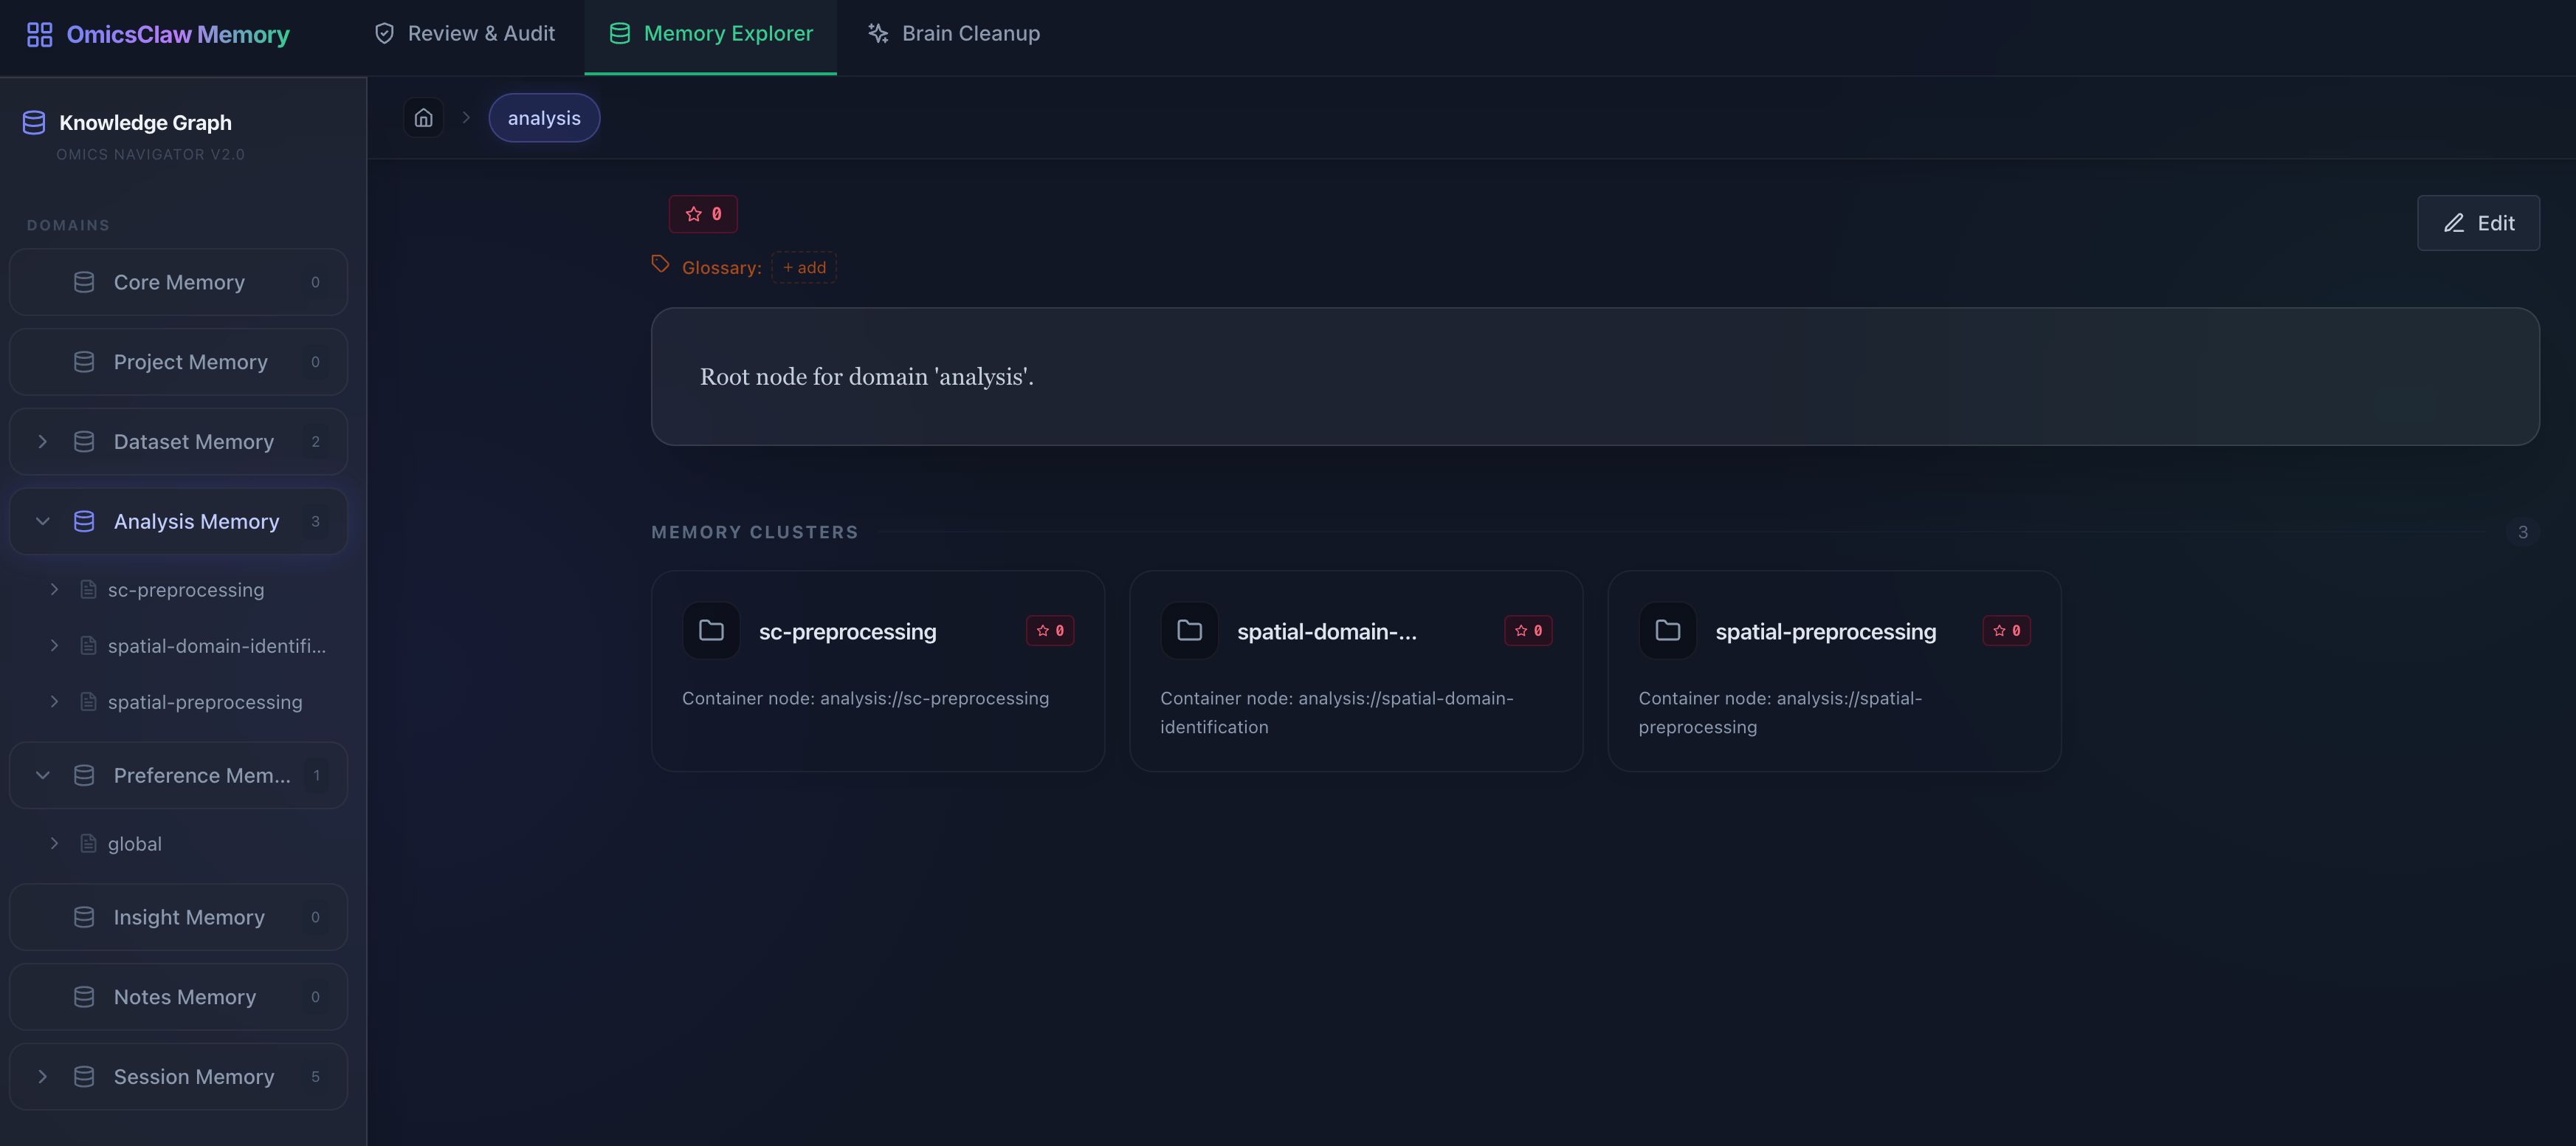2576x1146 pixels.
Task: Click the spatial-domain-identifi... sidebar document icon
Action: click(88, 646)
